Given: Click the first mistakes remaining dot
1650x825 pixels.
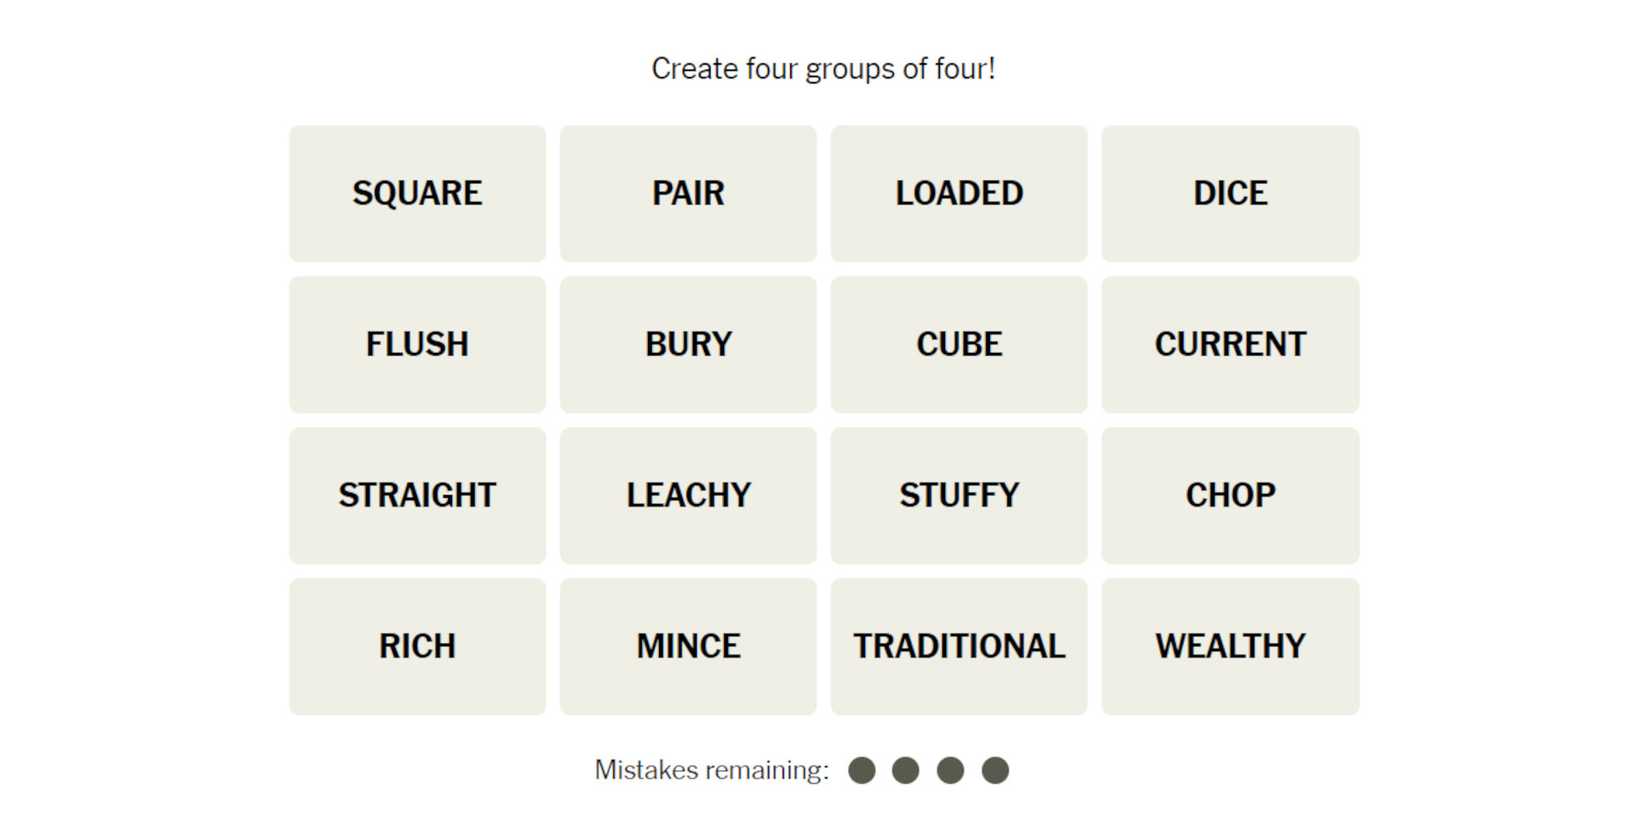Looking at the screenshot, I should coord(861,770).
